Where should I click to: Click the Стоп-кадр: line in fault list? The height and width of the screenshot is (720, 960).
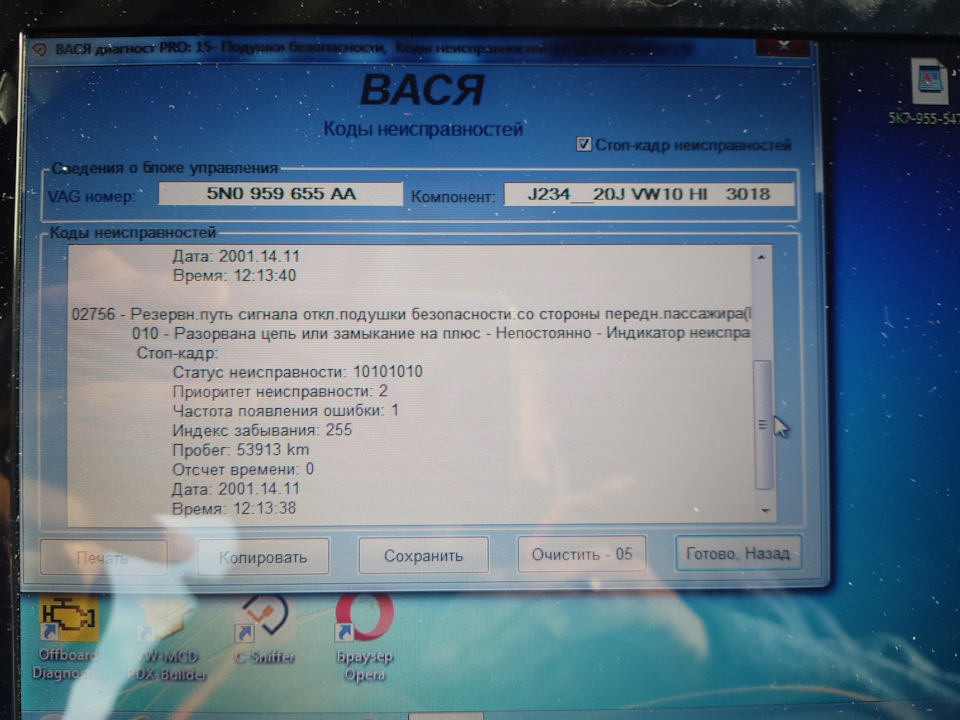178,353
